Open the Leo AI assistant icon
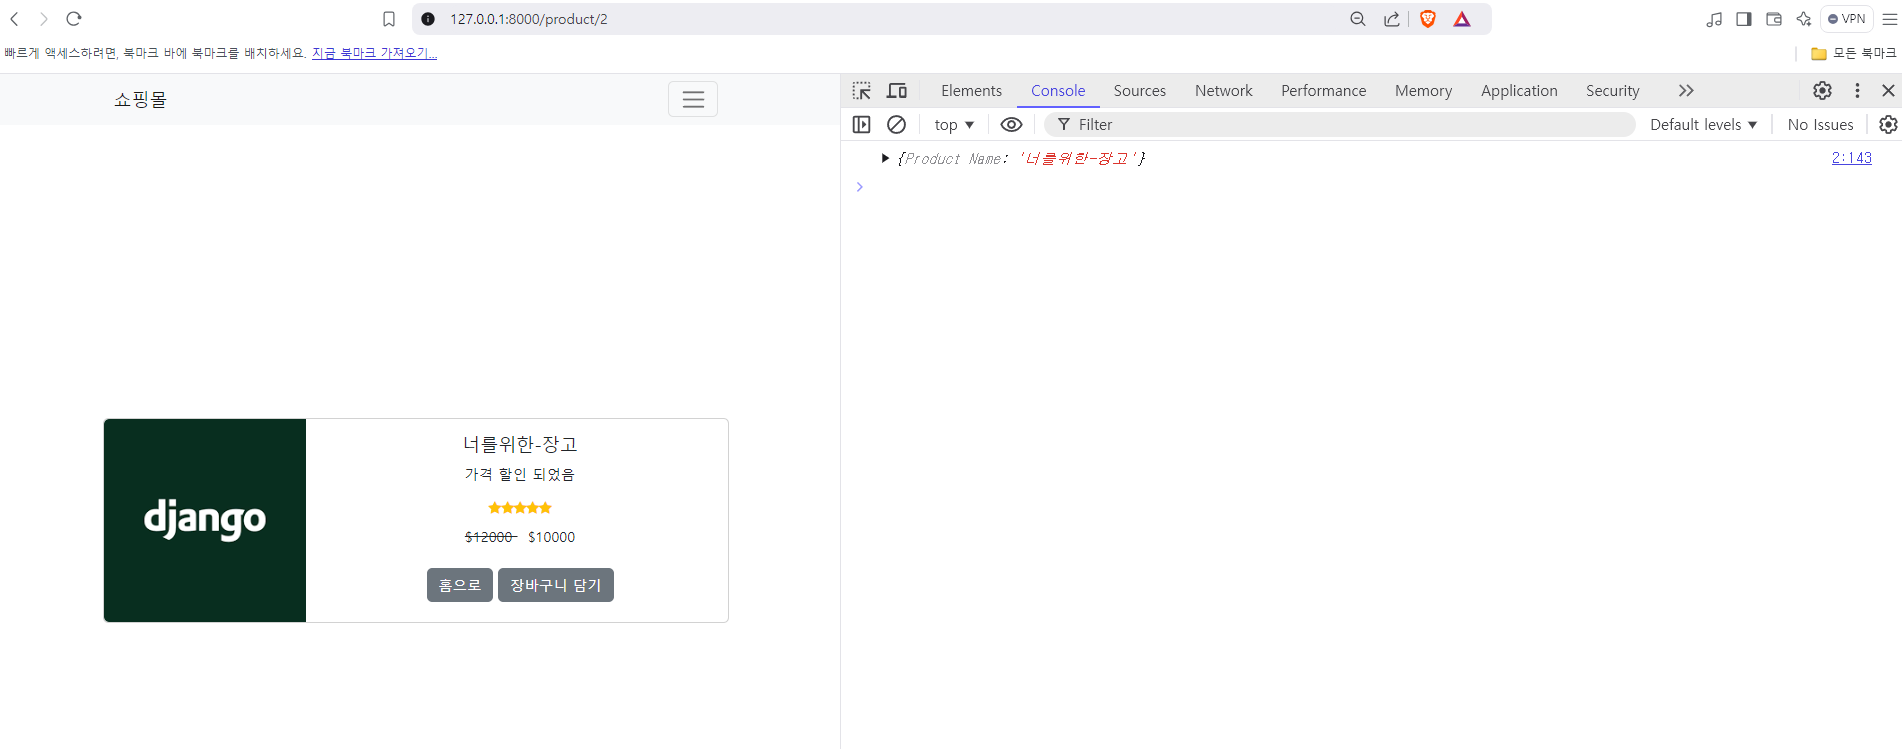Screen dimensions: 1902x749 tap(1804, 19)
